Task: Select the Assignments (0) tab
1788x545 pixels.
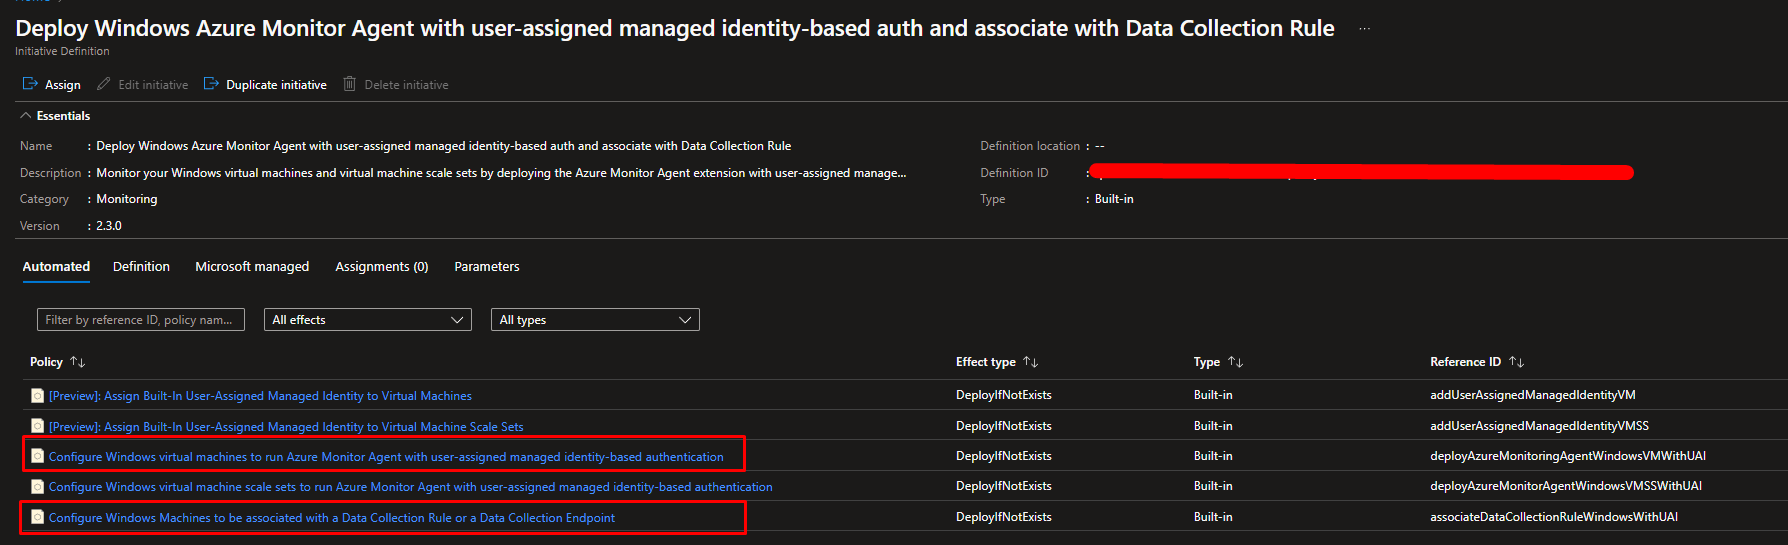Action: pos(381,267)
